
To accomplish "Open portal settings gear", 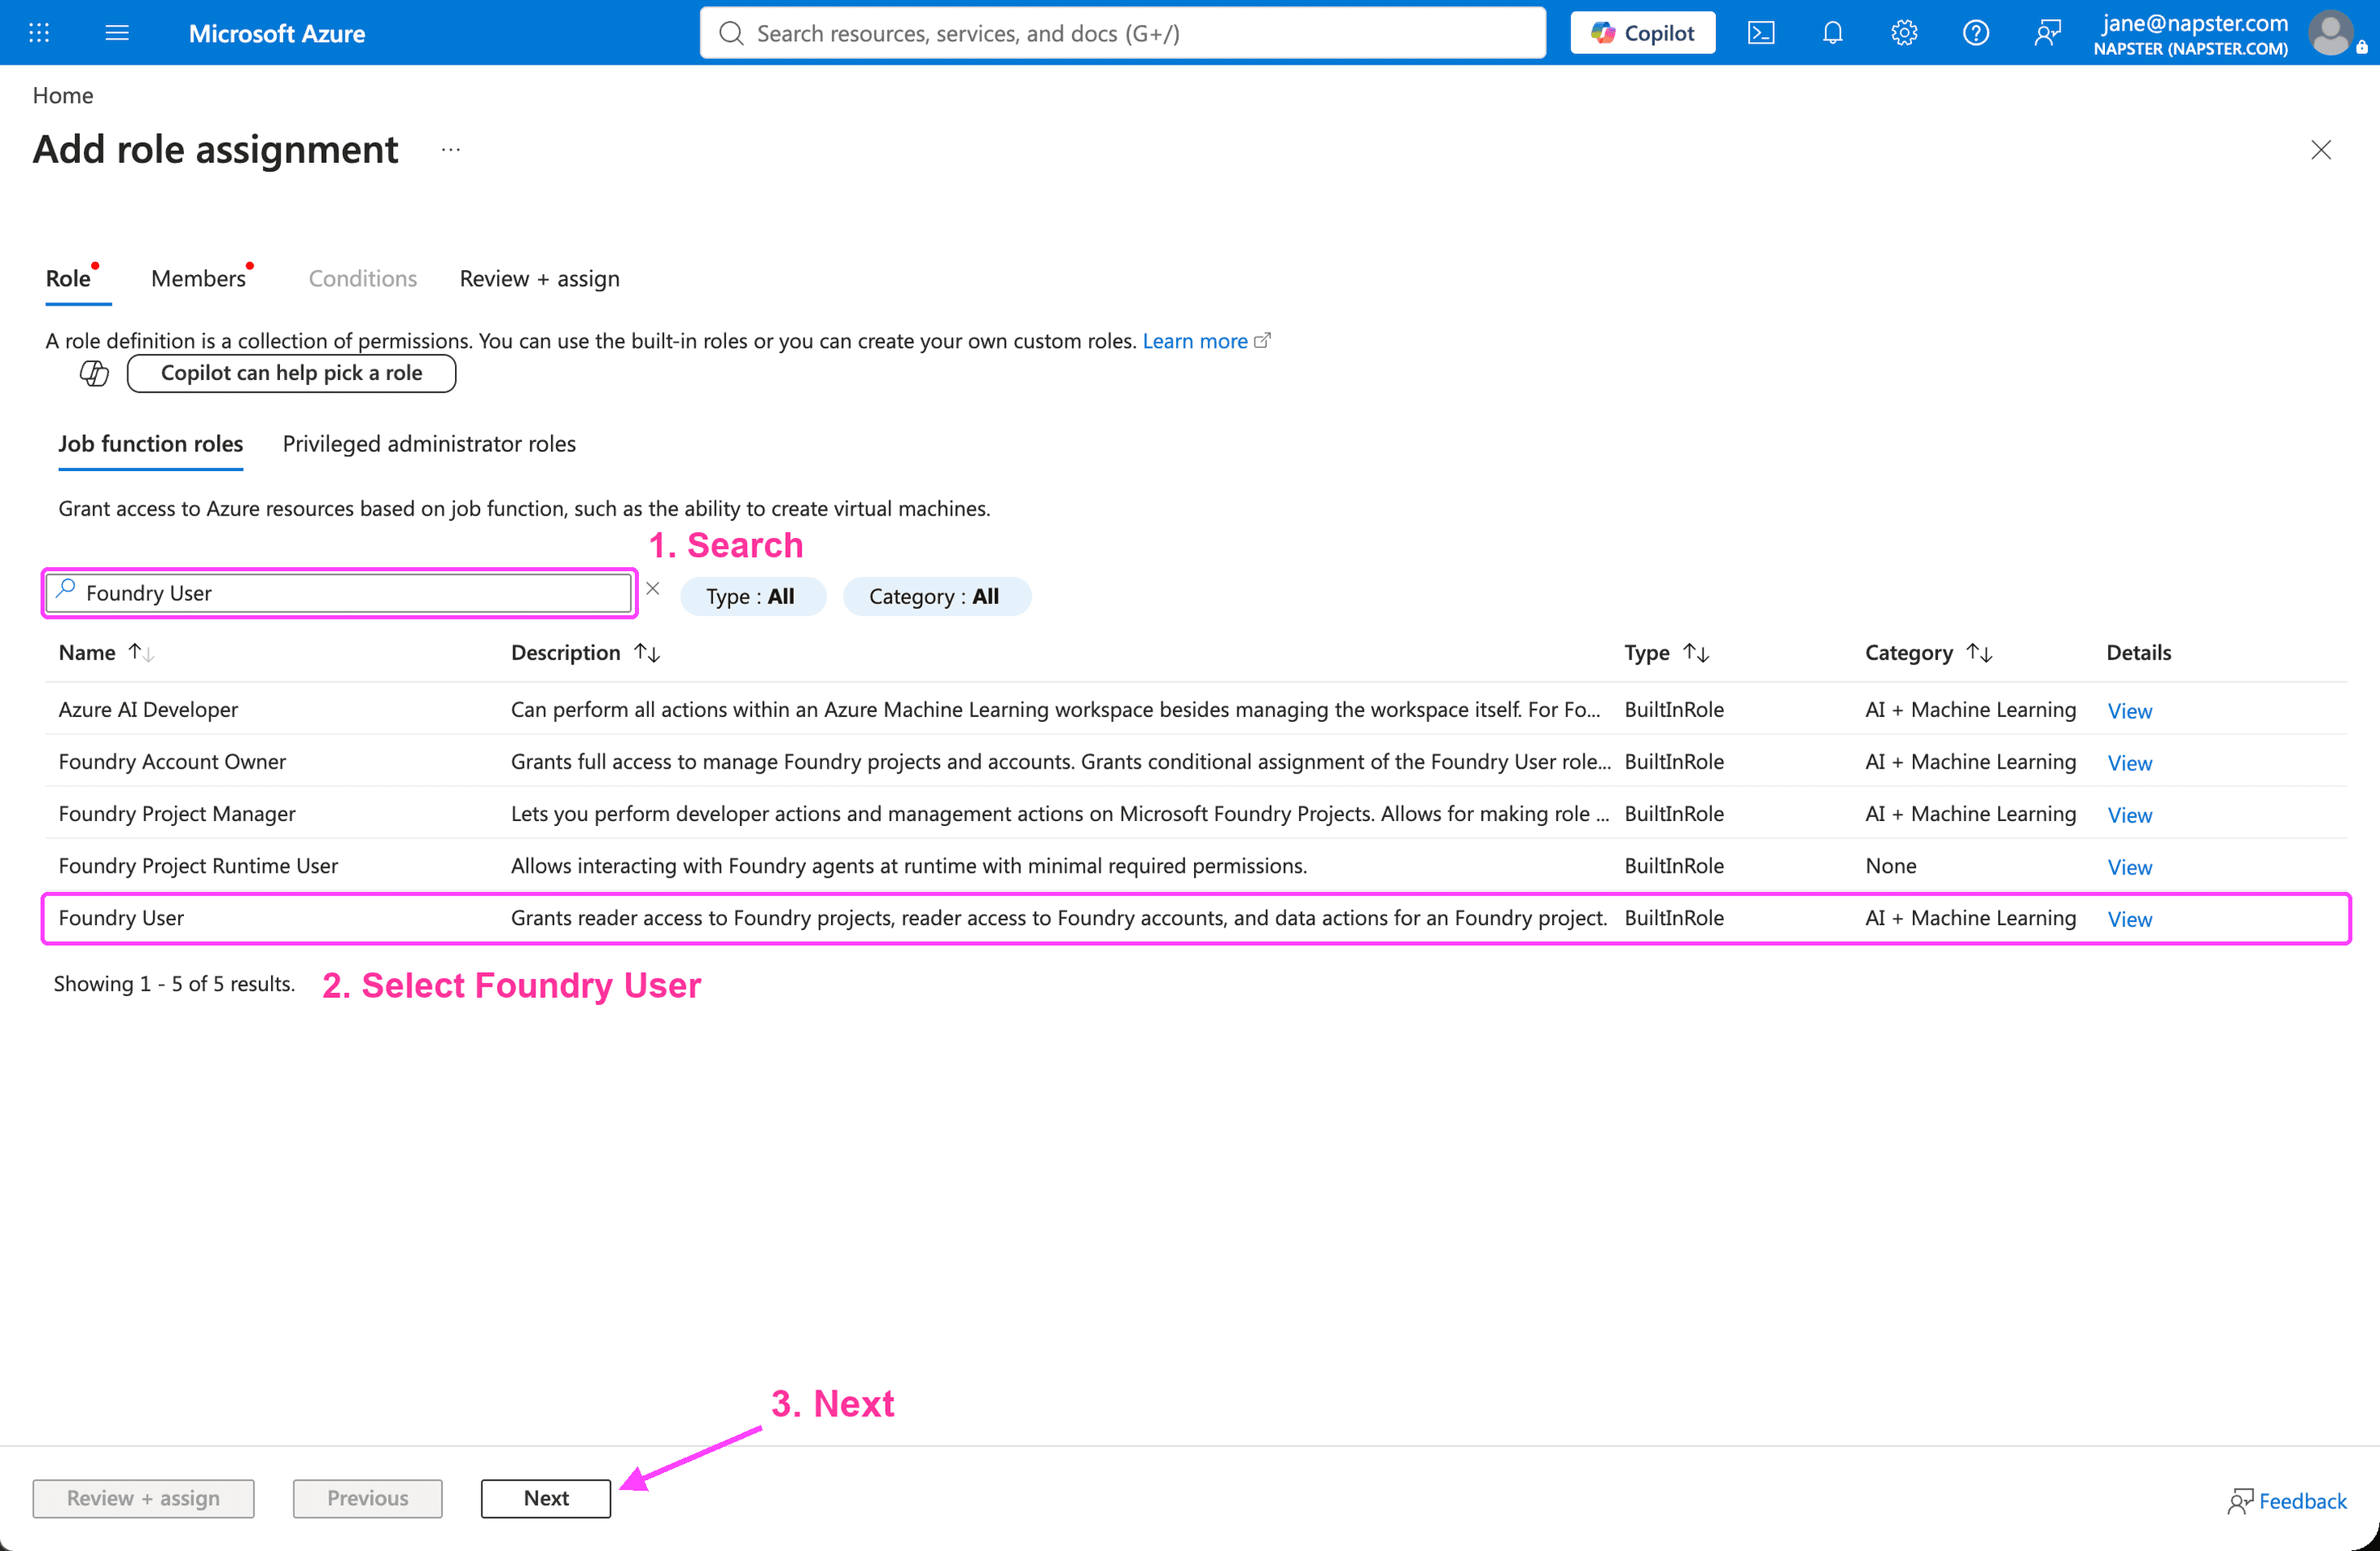I will [1904, 33].
